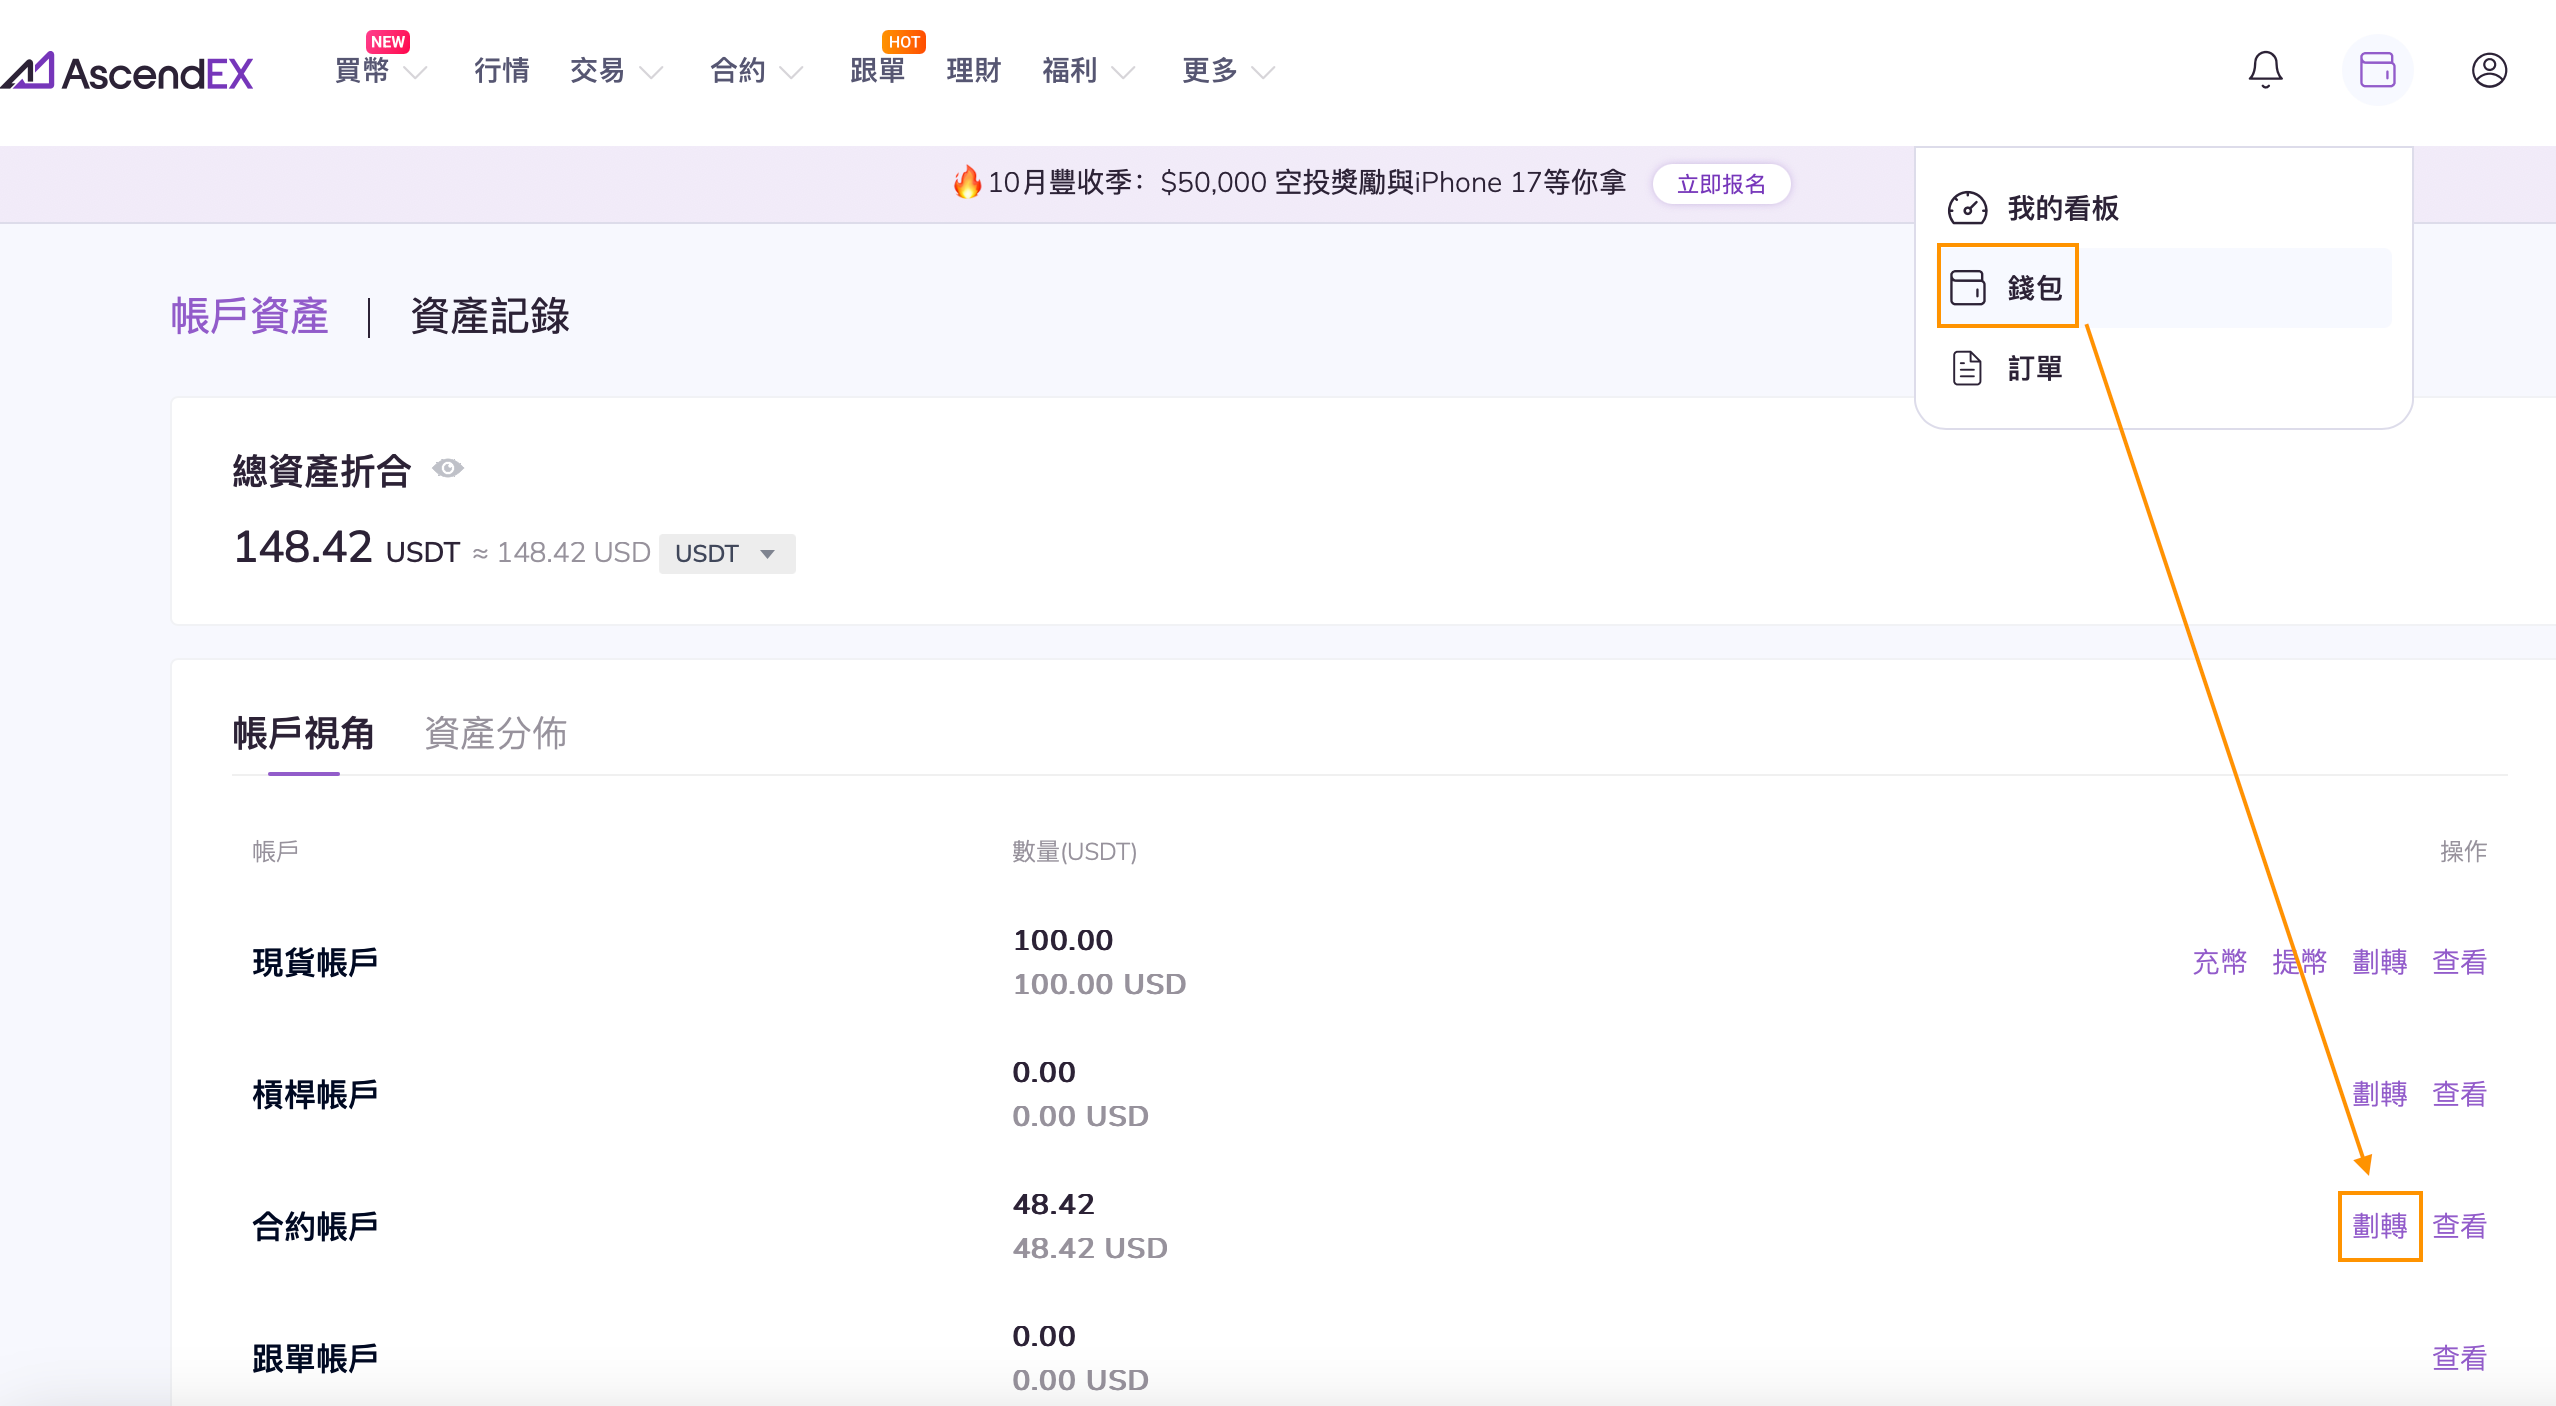Switch to the 資產記錄 tab
The width and height of the screenshot is (2556, 1406).
click(490, 316)
